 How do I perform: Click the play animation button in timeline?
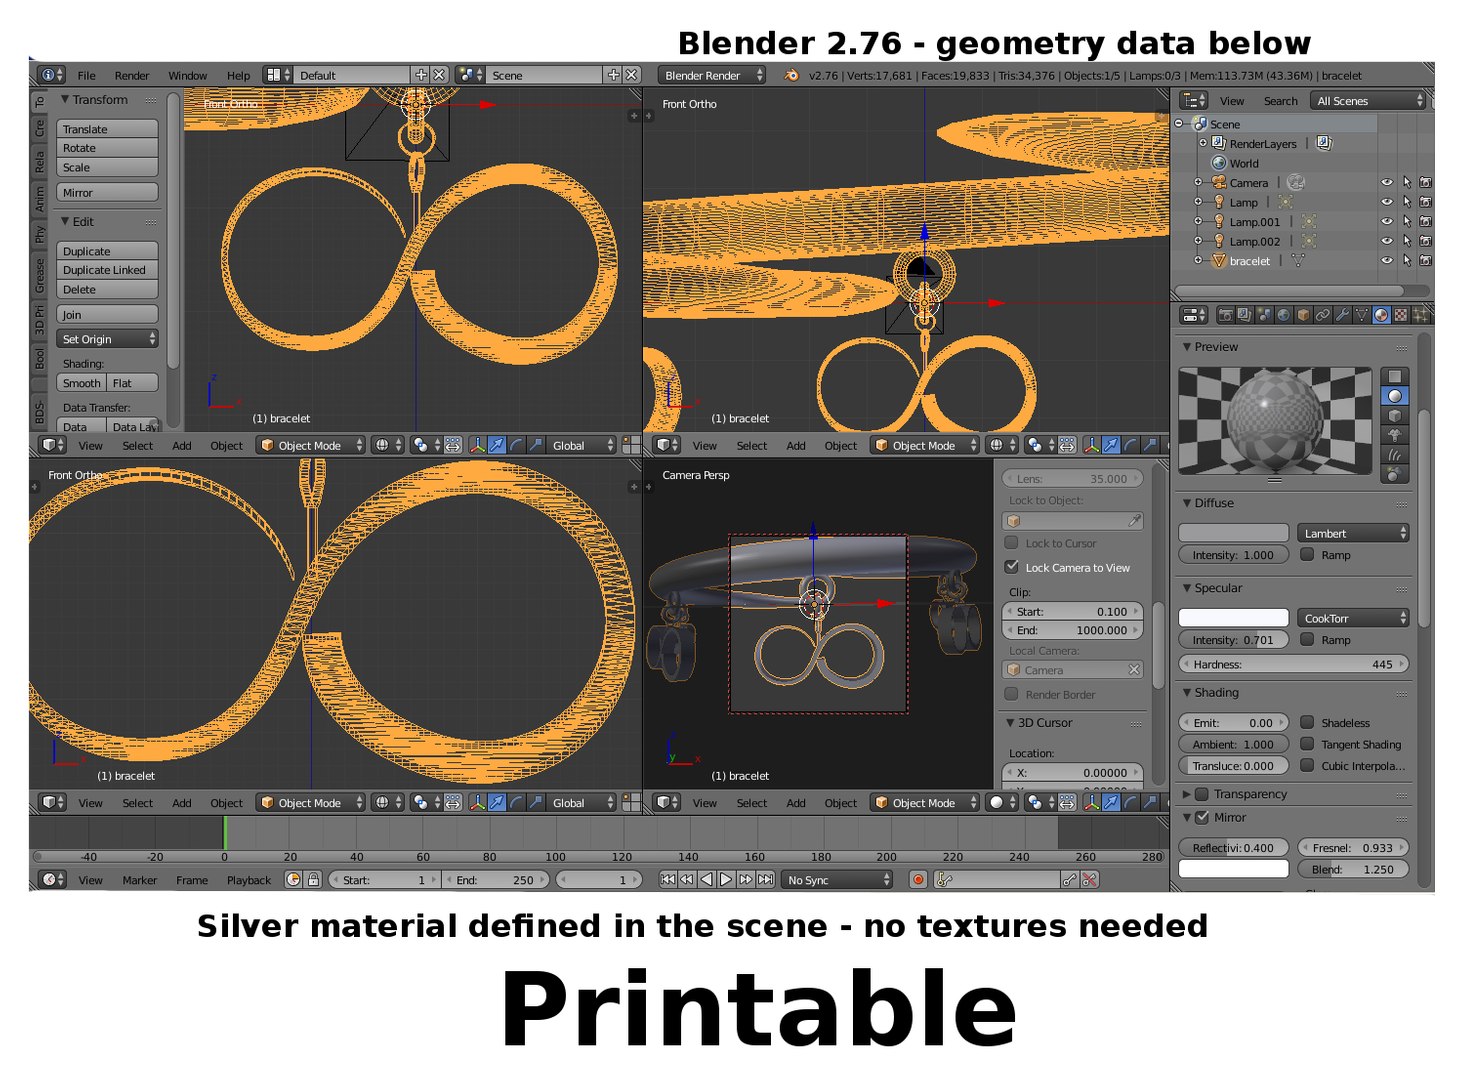tap(726, 880)
